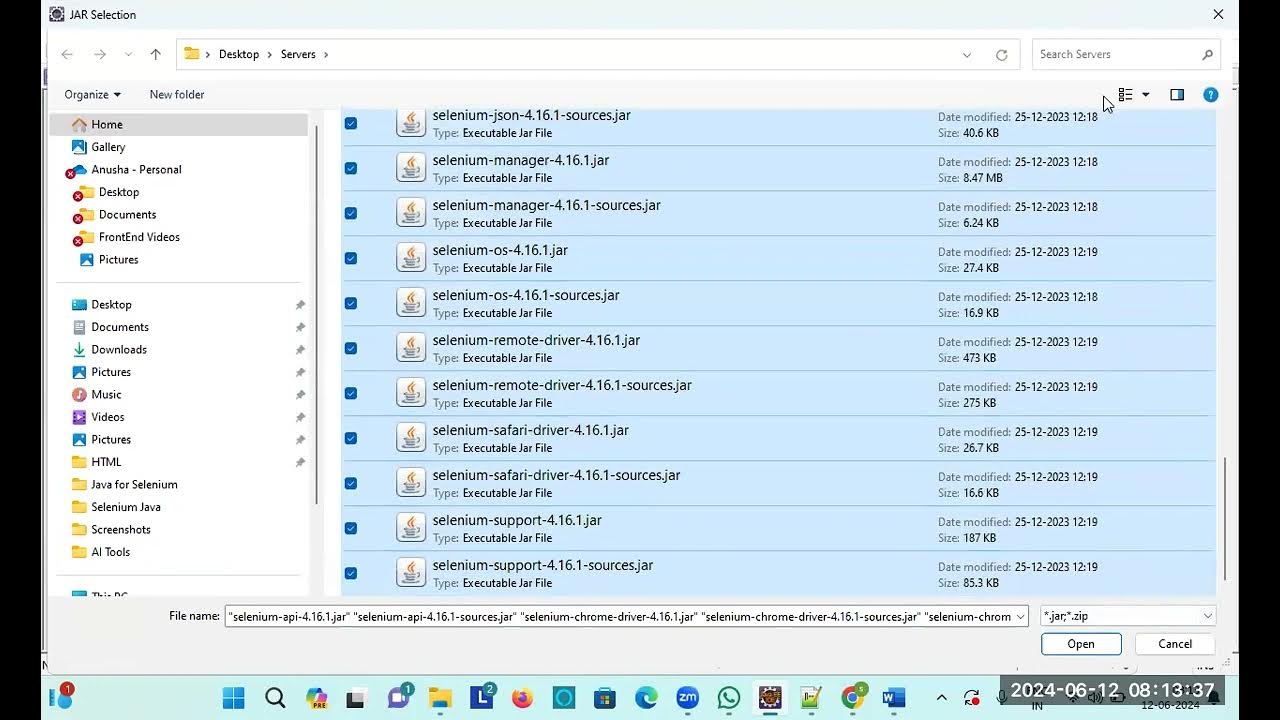Uncheck selenium-os-4.16.1.jar checkbox
This screenshot has height=720, width=1280.
[x=351, y=258]
